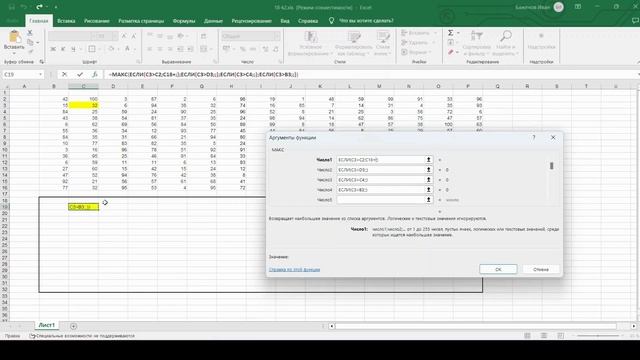Click the Font Color letter A icon
Screen dimensions: 640x360
(127, 49)
